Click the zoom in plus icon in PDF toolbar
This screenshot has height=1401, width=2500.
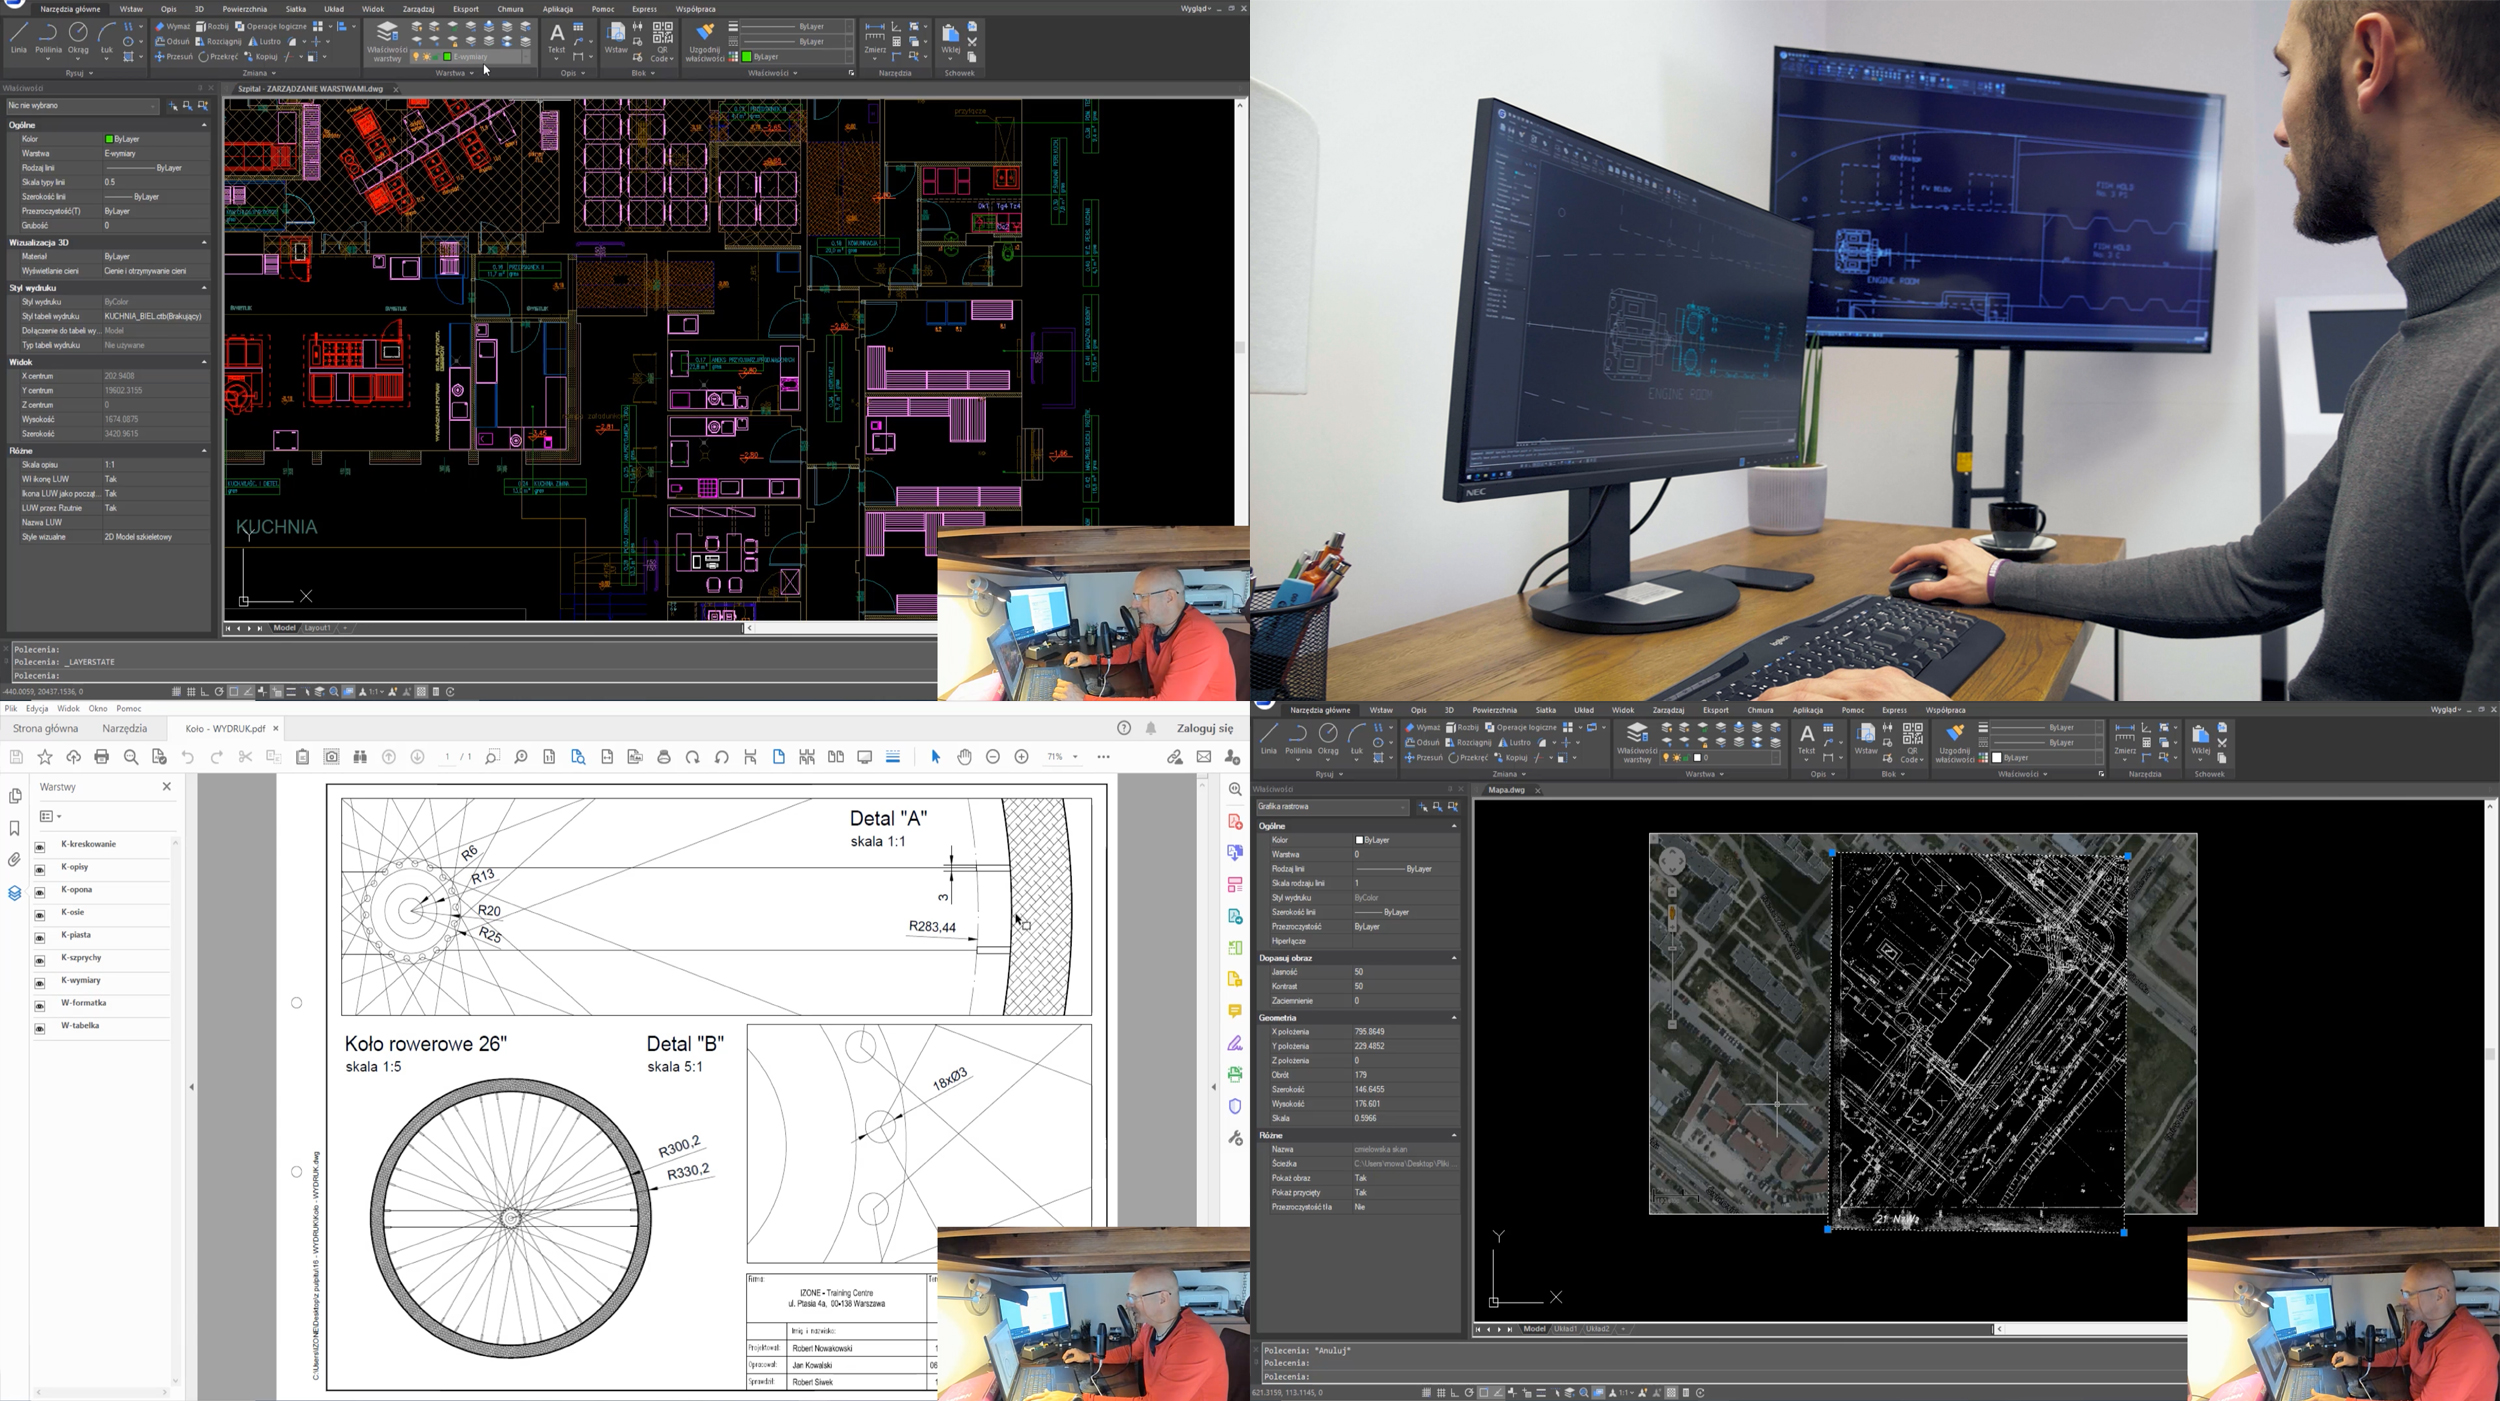1021,757
